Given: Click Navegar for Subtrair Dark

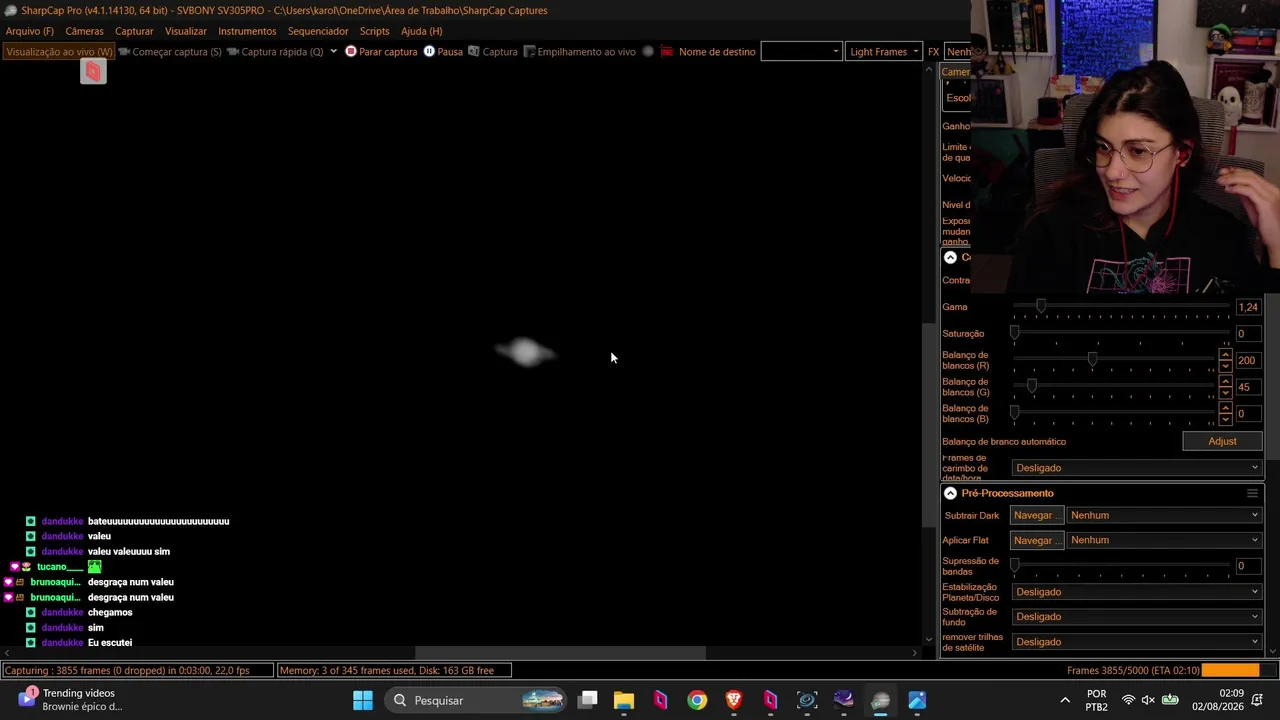Looking at the screenshot, I should [1036, 515].
